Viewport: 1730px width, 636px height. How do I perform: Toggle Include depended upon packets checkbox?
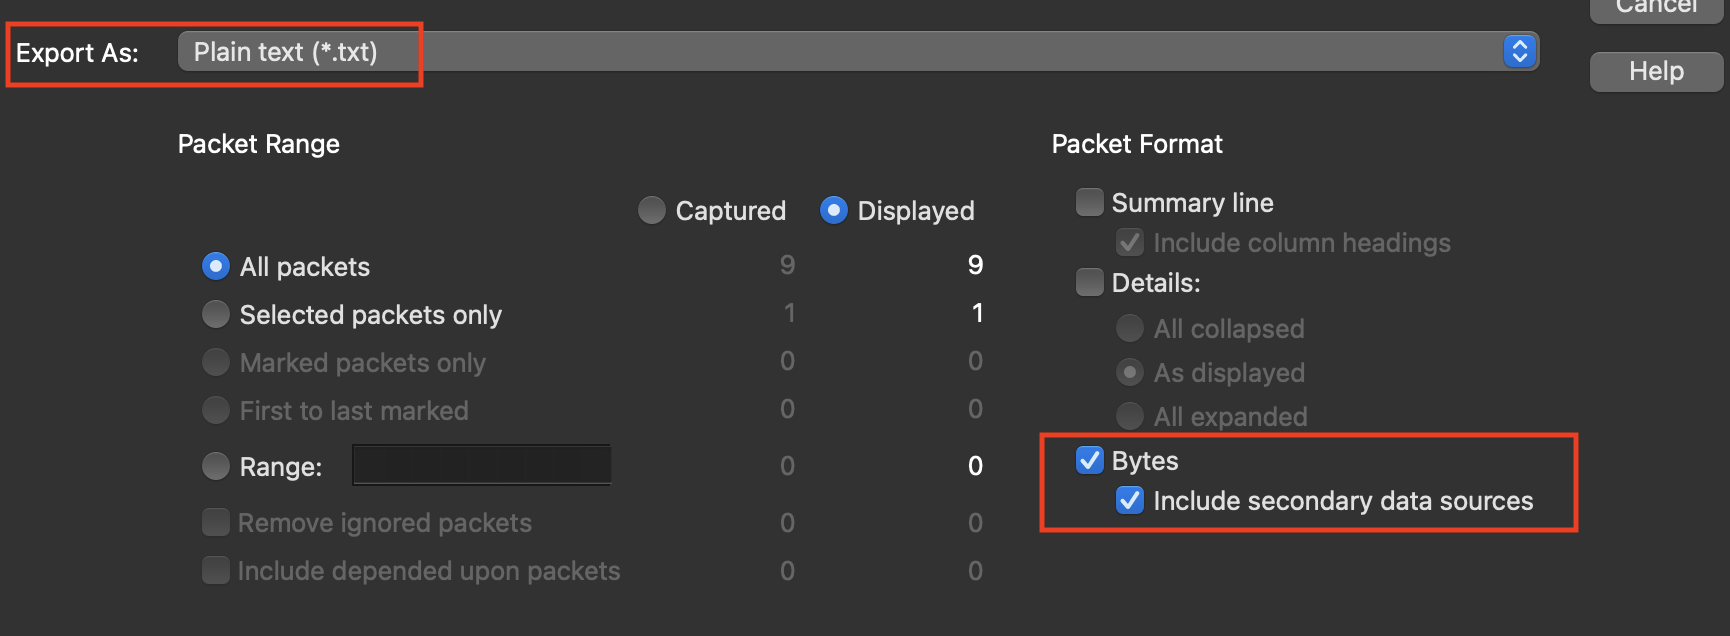[x=216, y=570]
